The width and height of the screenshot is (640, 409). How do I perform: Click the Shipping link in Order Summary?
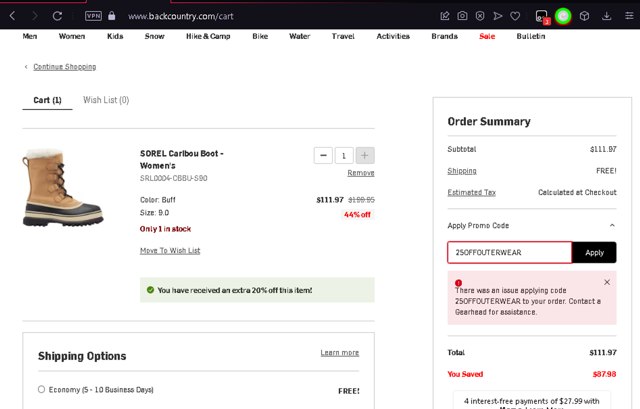point(462,171)
